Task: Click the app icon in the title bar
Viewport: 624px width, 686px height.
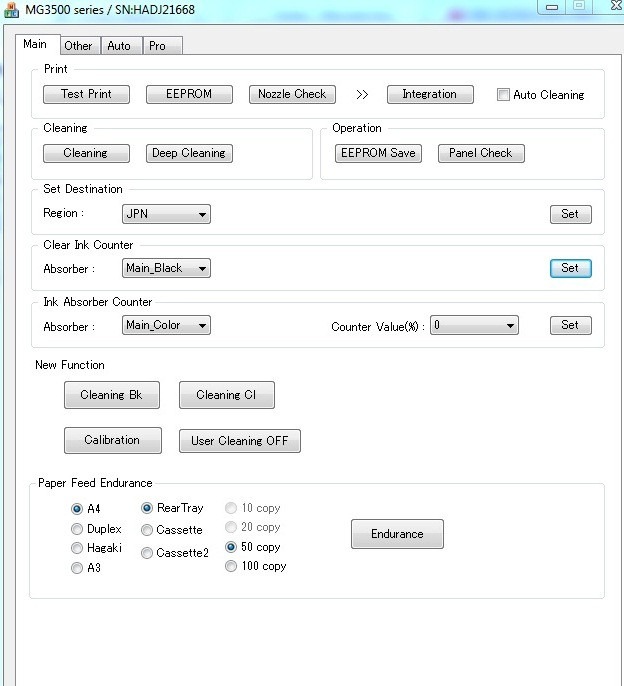Action: 11,9
